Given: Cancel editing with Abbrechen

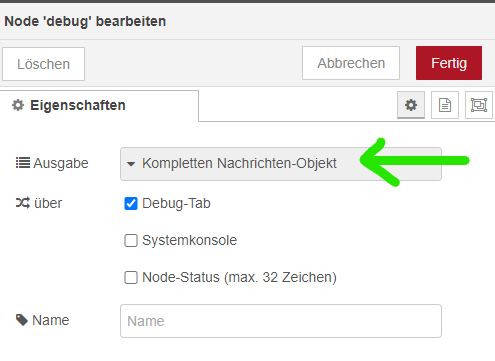Looking at the screenshot, I should [x=351, y=63].
